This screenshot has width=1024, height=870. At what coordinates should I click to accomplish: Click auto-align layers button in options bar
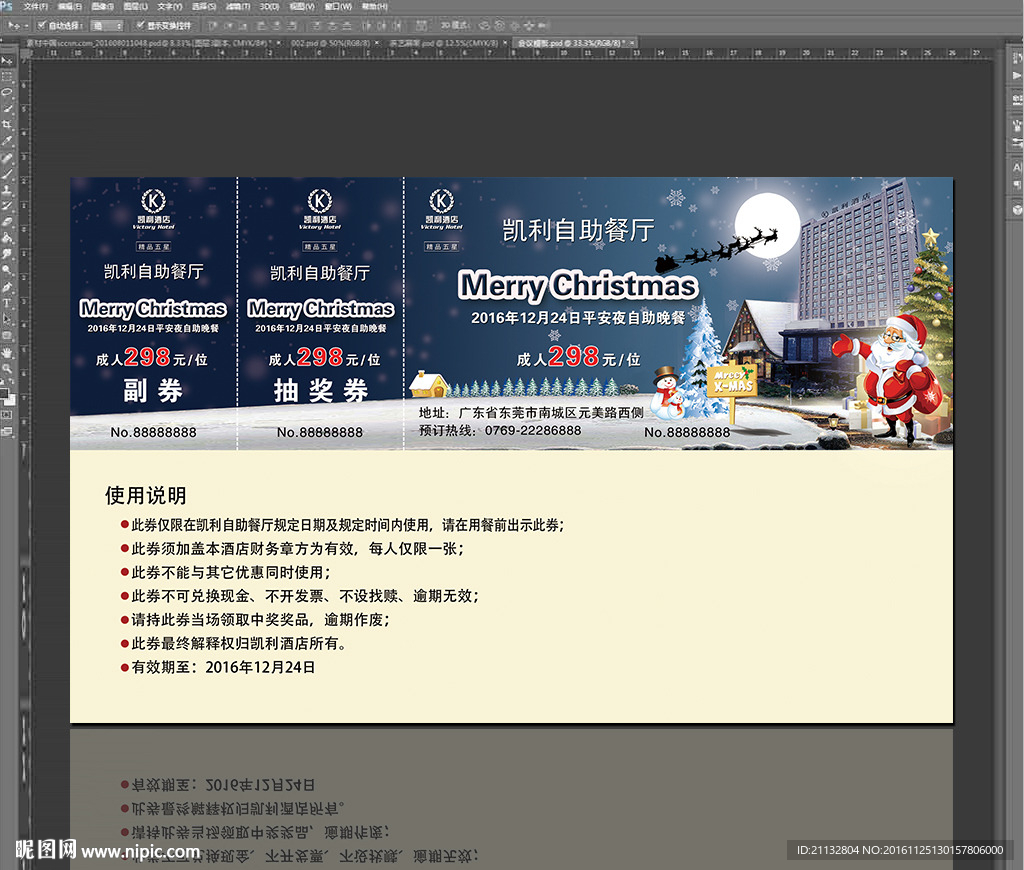(421, 25)
